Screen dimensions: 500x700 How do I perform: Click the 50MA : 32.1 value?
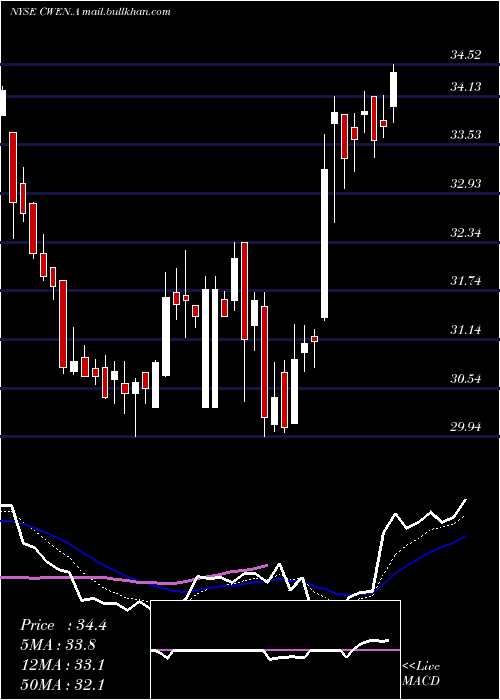(x=62, y=684)
